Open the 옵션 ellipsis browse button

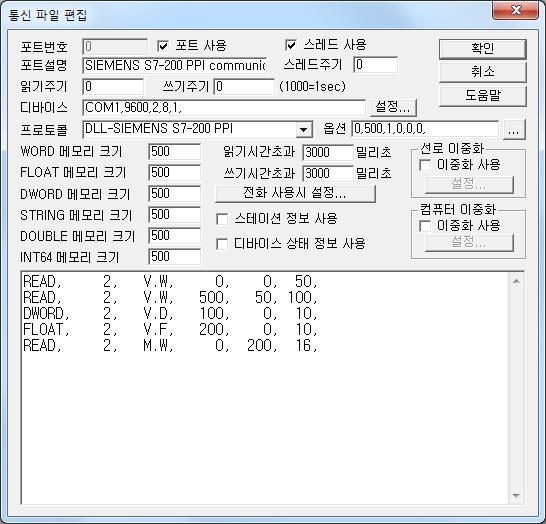[x=514, y=130]
